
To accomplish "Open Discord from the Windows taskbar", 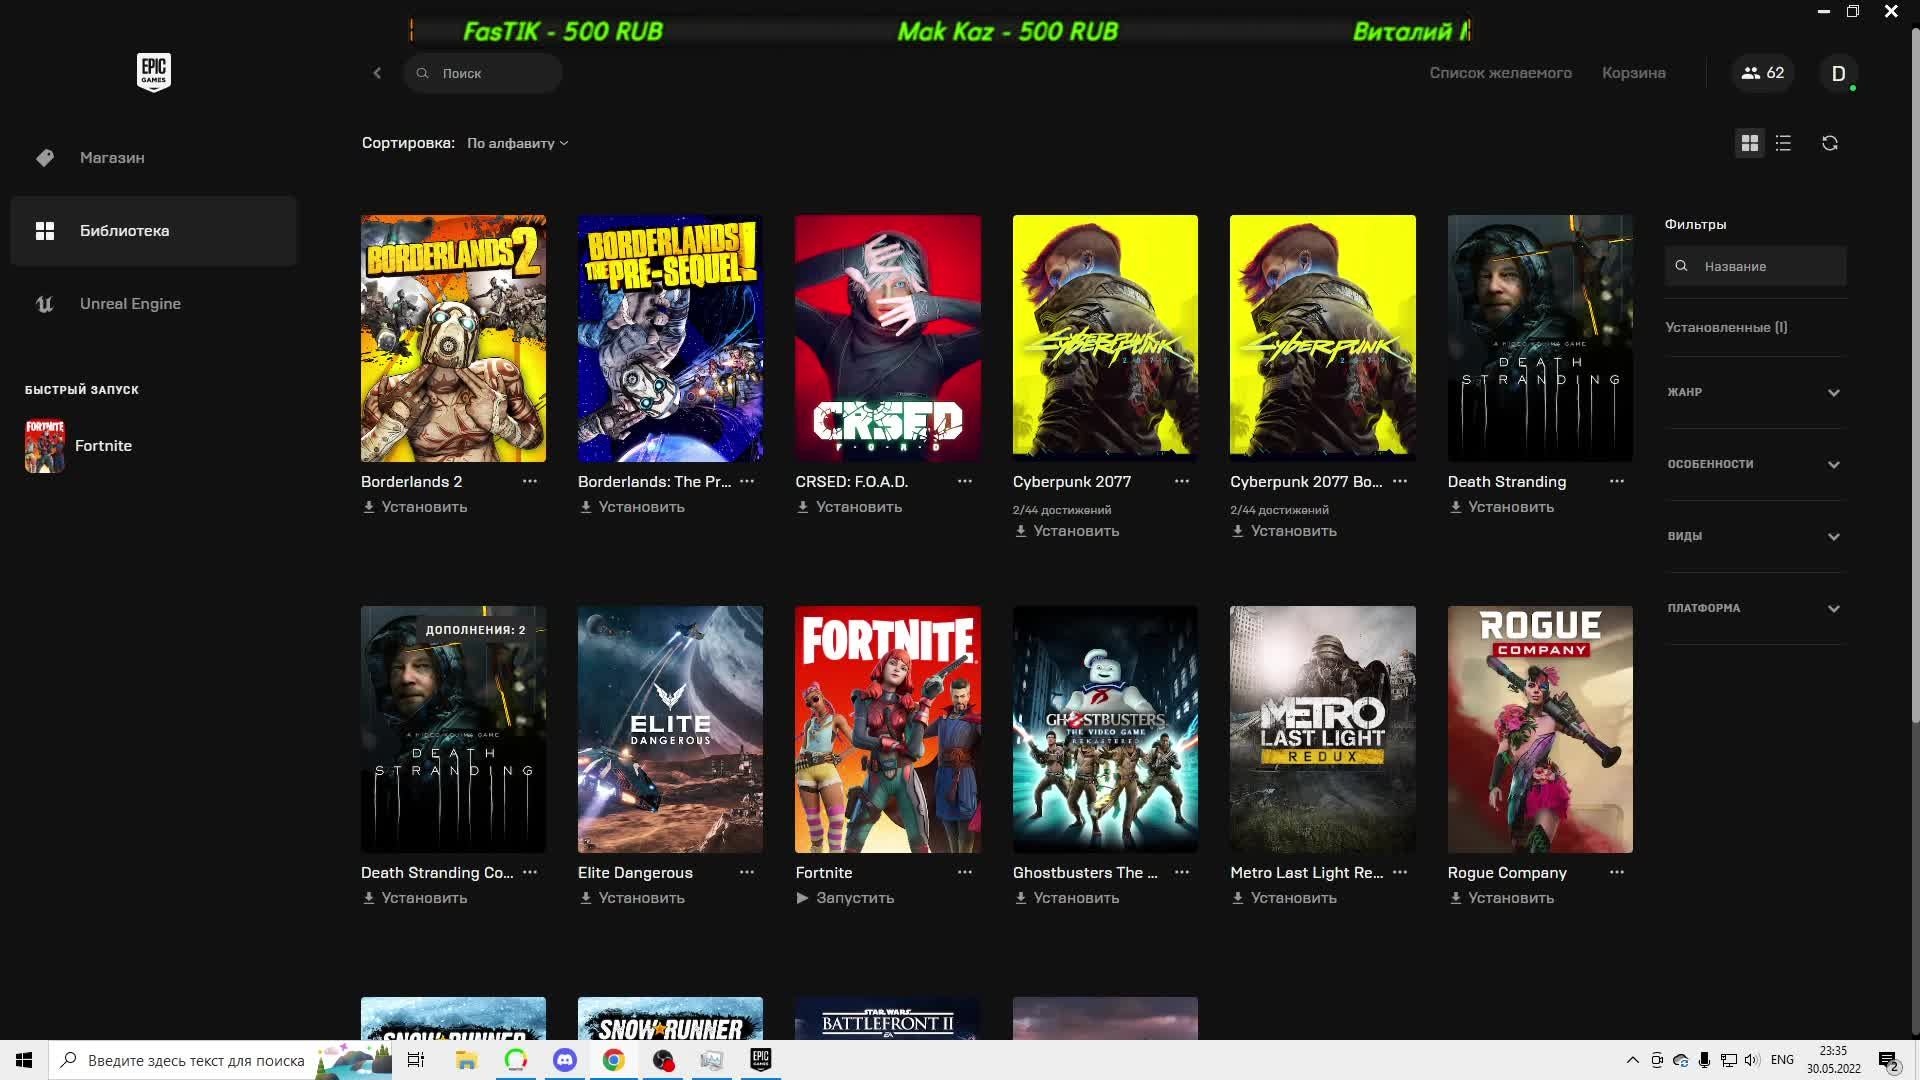I will 564,1060.
